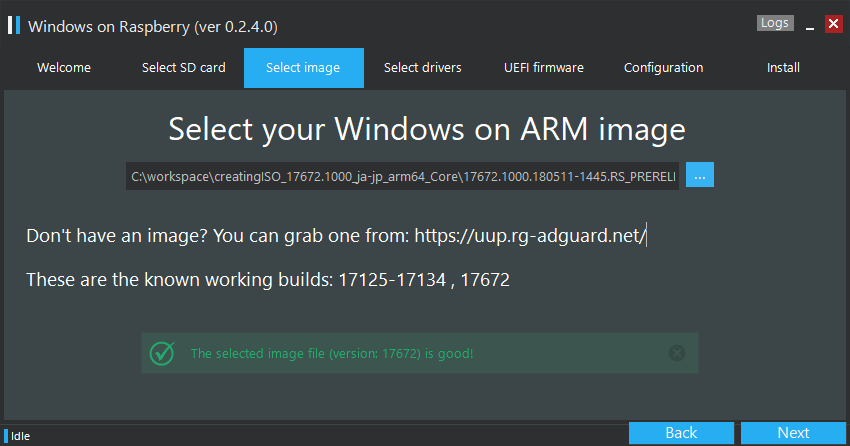Click the Select image tab

[304, 68]
